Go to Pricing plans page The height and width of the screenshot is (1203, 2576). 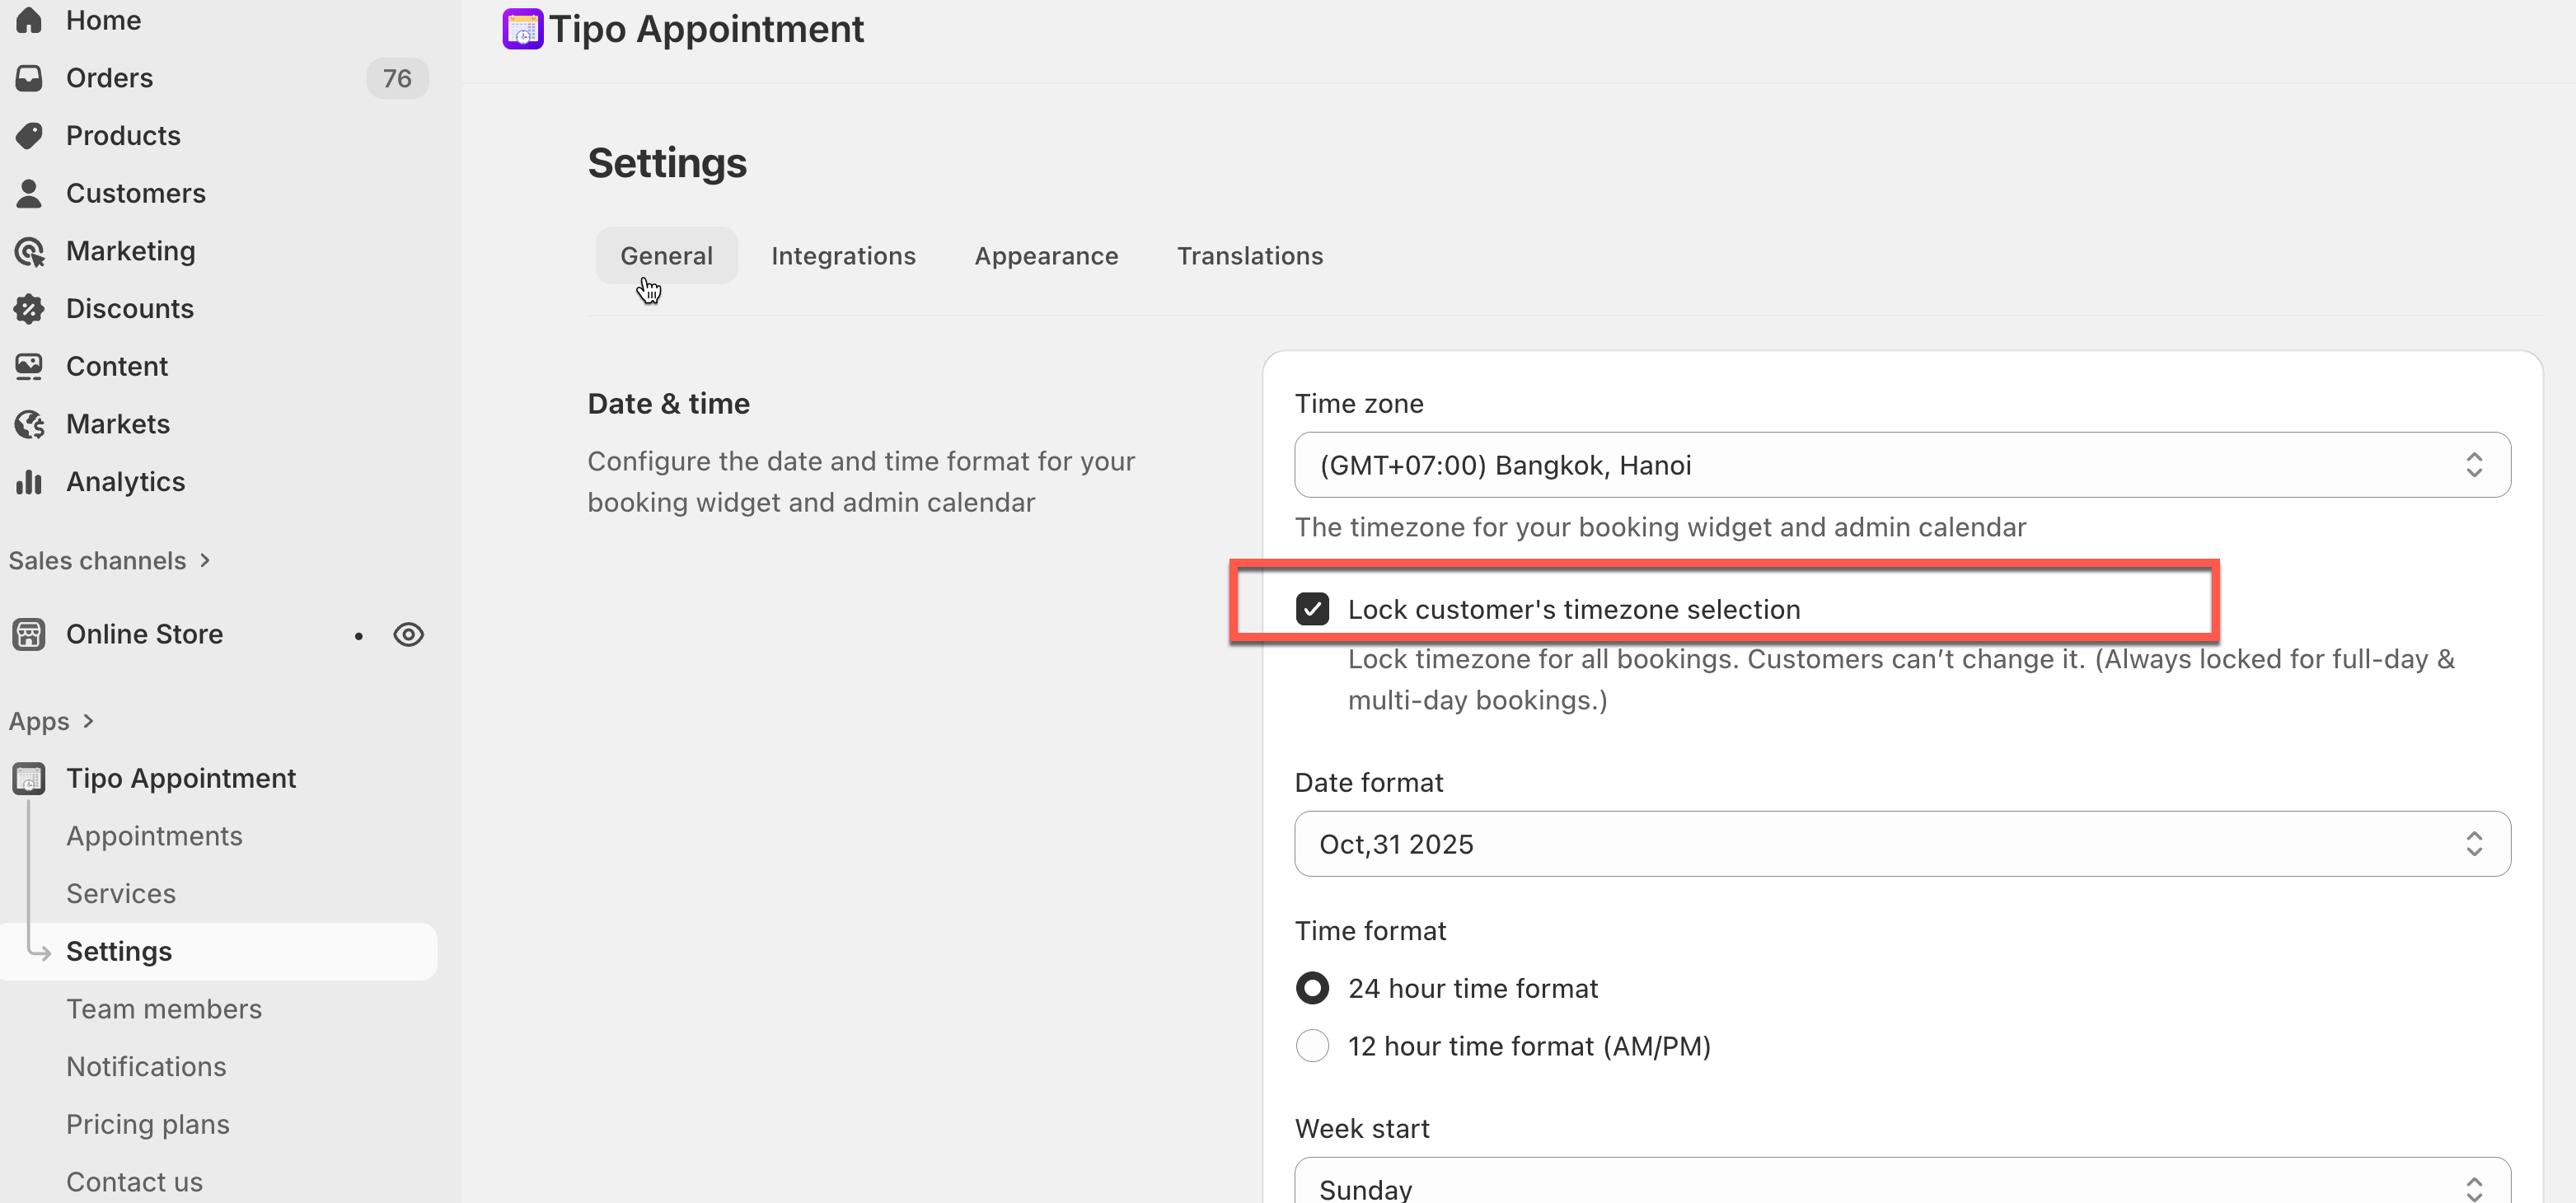pyautogui.click(x=148, y=1124)
